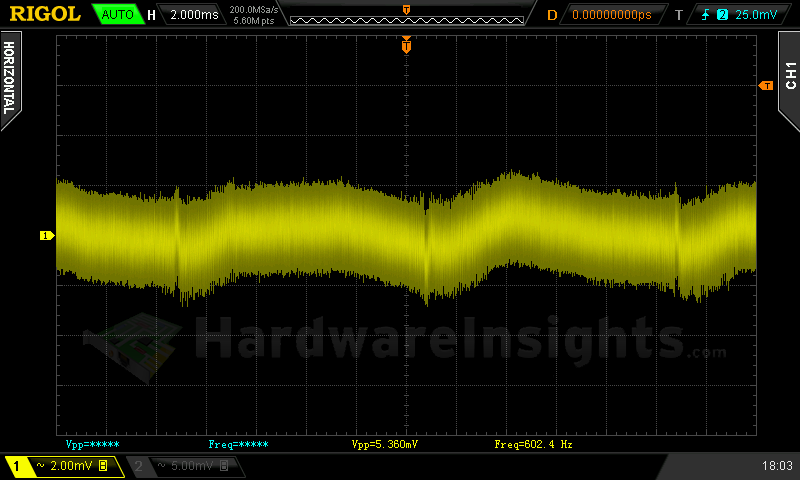Select the 25.0mV trigger level value

pos(755,15)
